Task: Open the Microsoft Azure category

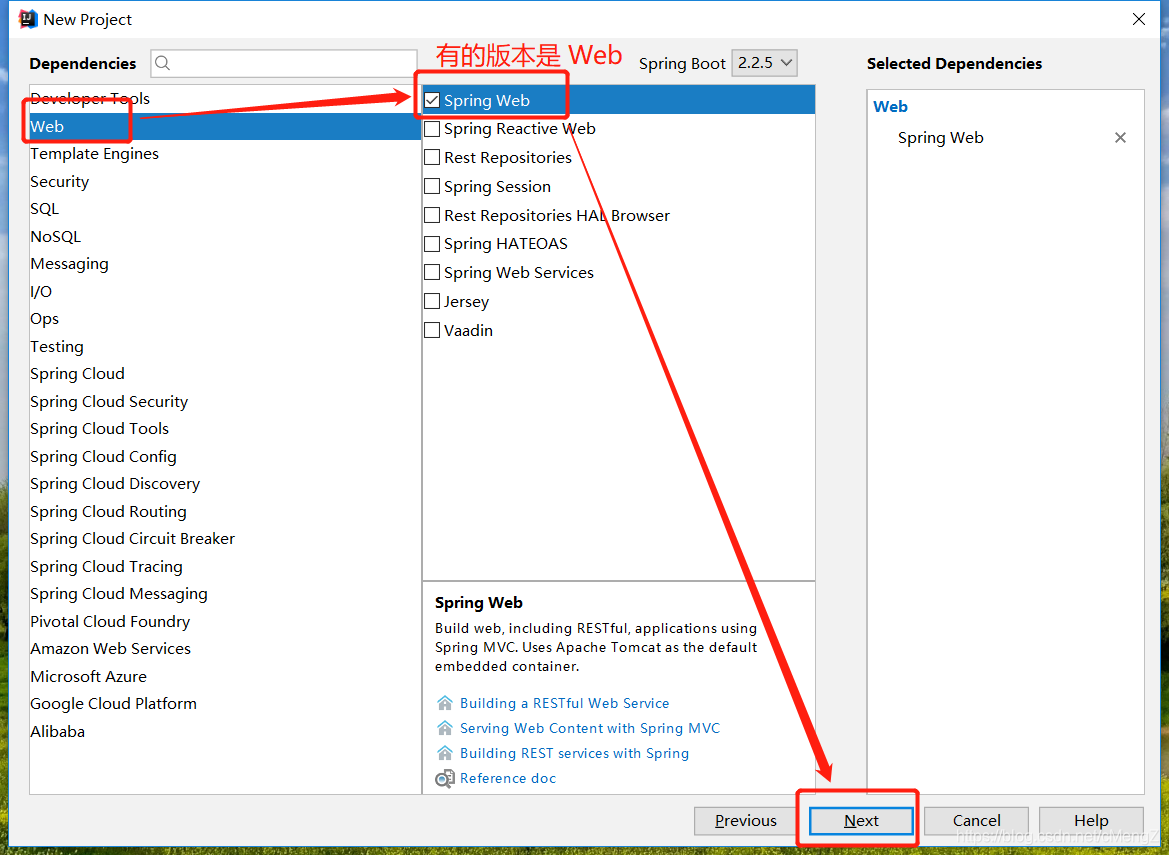Action: [225, 676]
